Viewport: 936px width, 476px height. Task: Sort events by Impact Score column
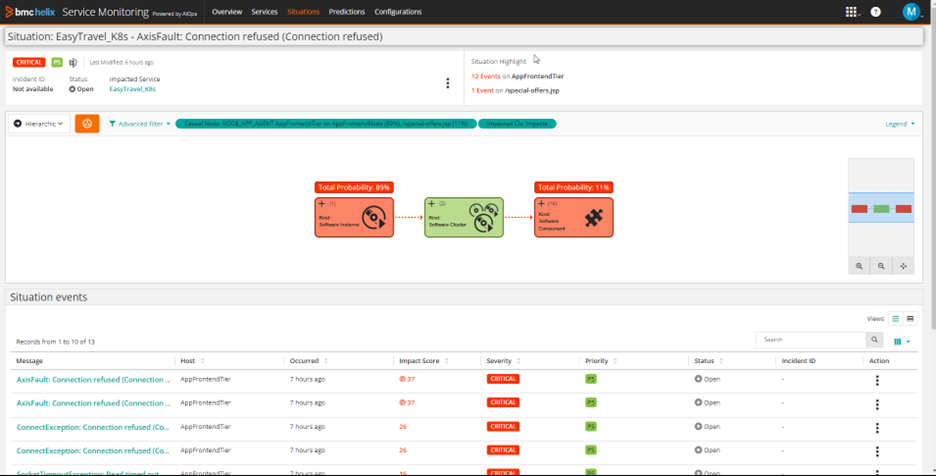pos(447,361)
